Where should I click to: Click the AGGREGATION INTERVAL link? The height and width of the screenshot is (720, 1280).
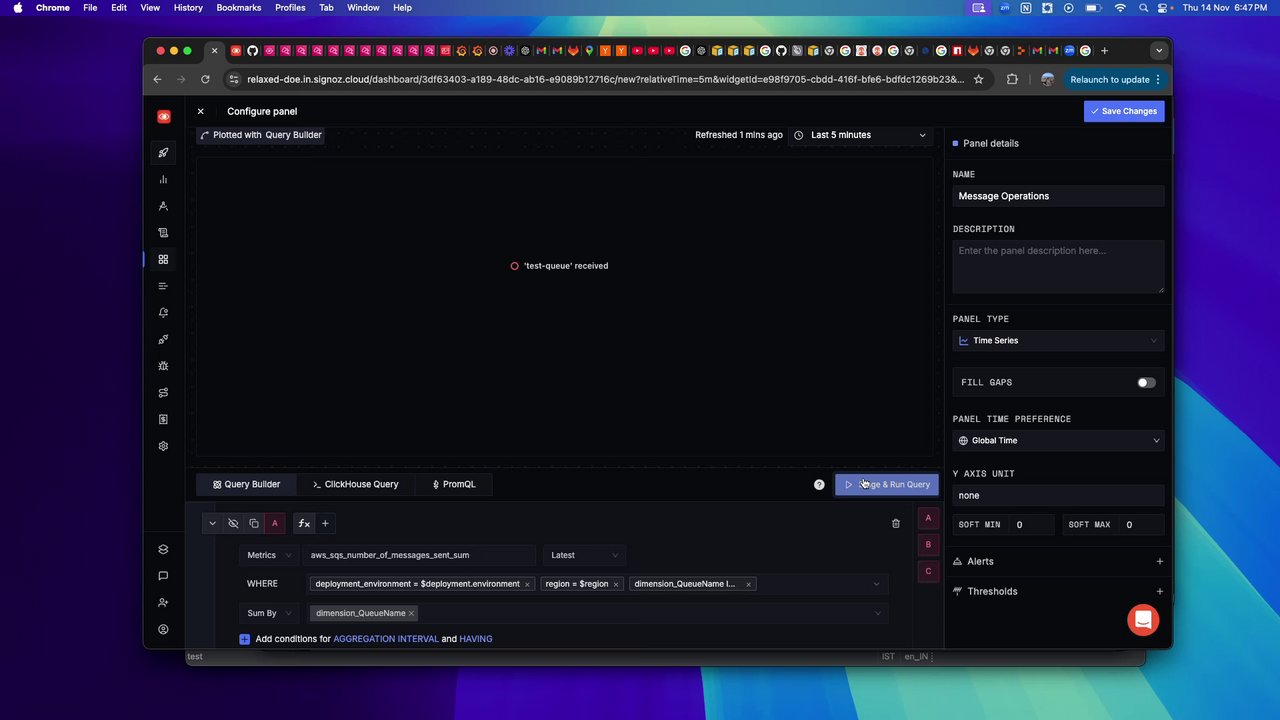click(386, 639)
